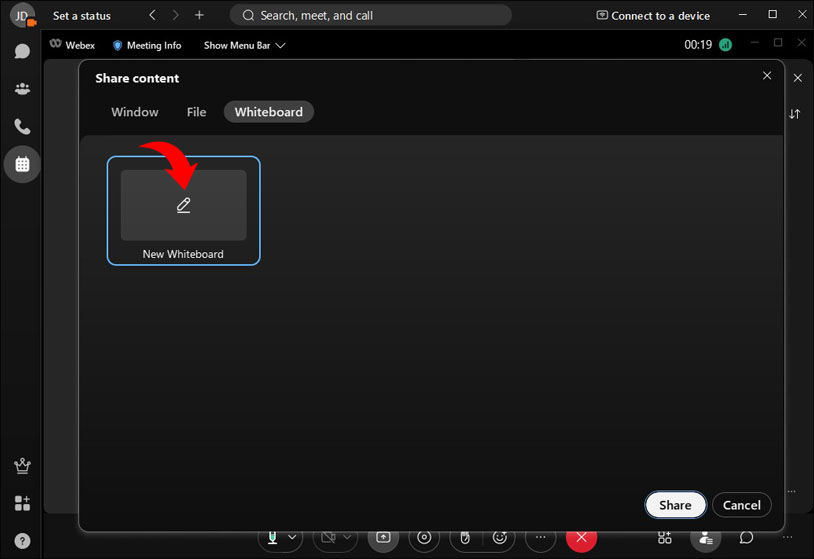
Task: Click the JD profile avatar
Action: 22,15
